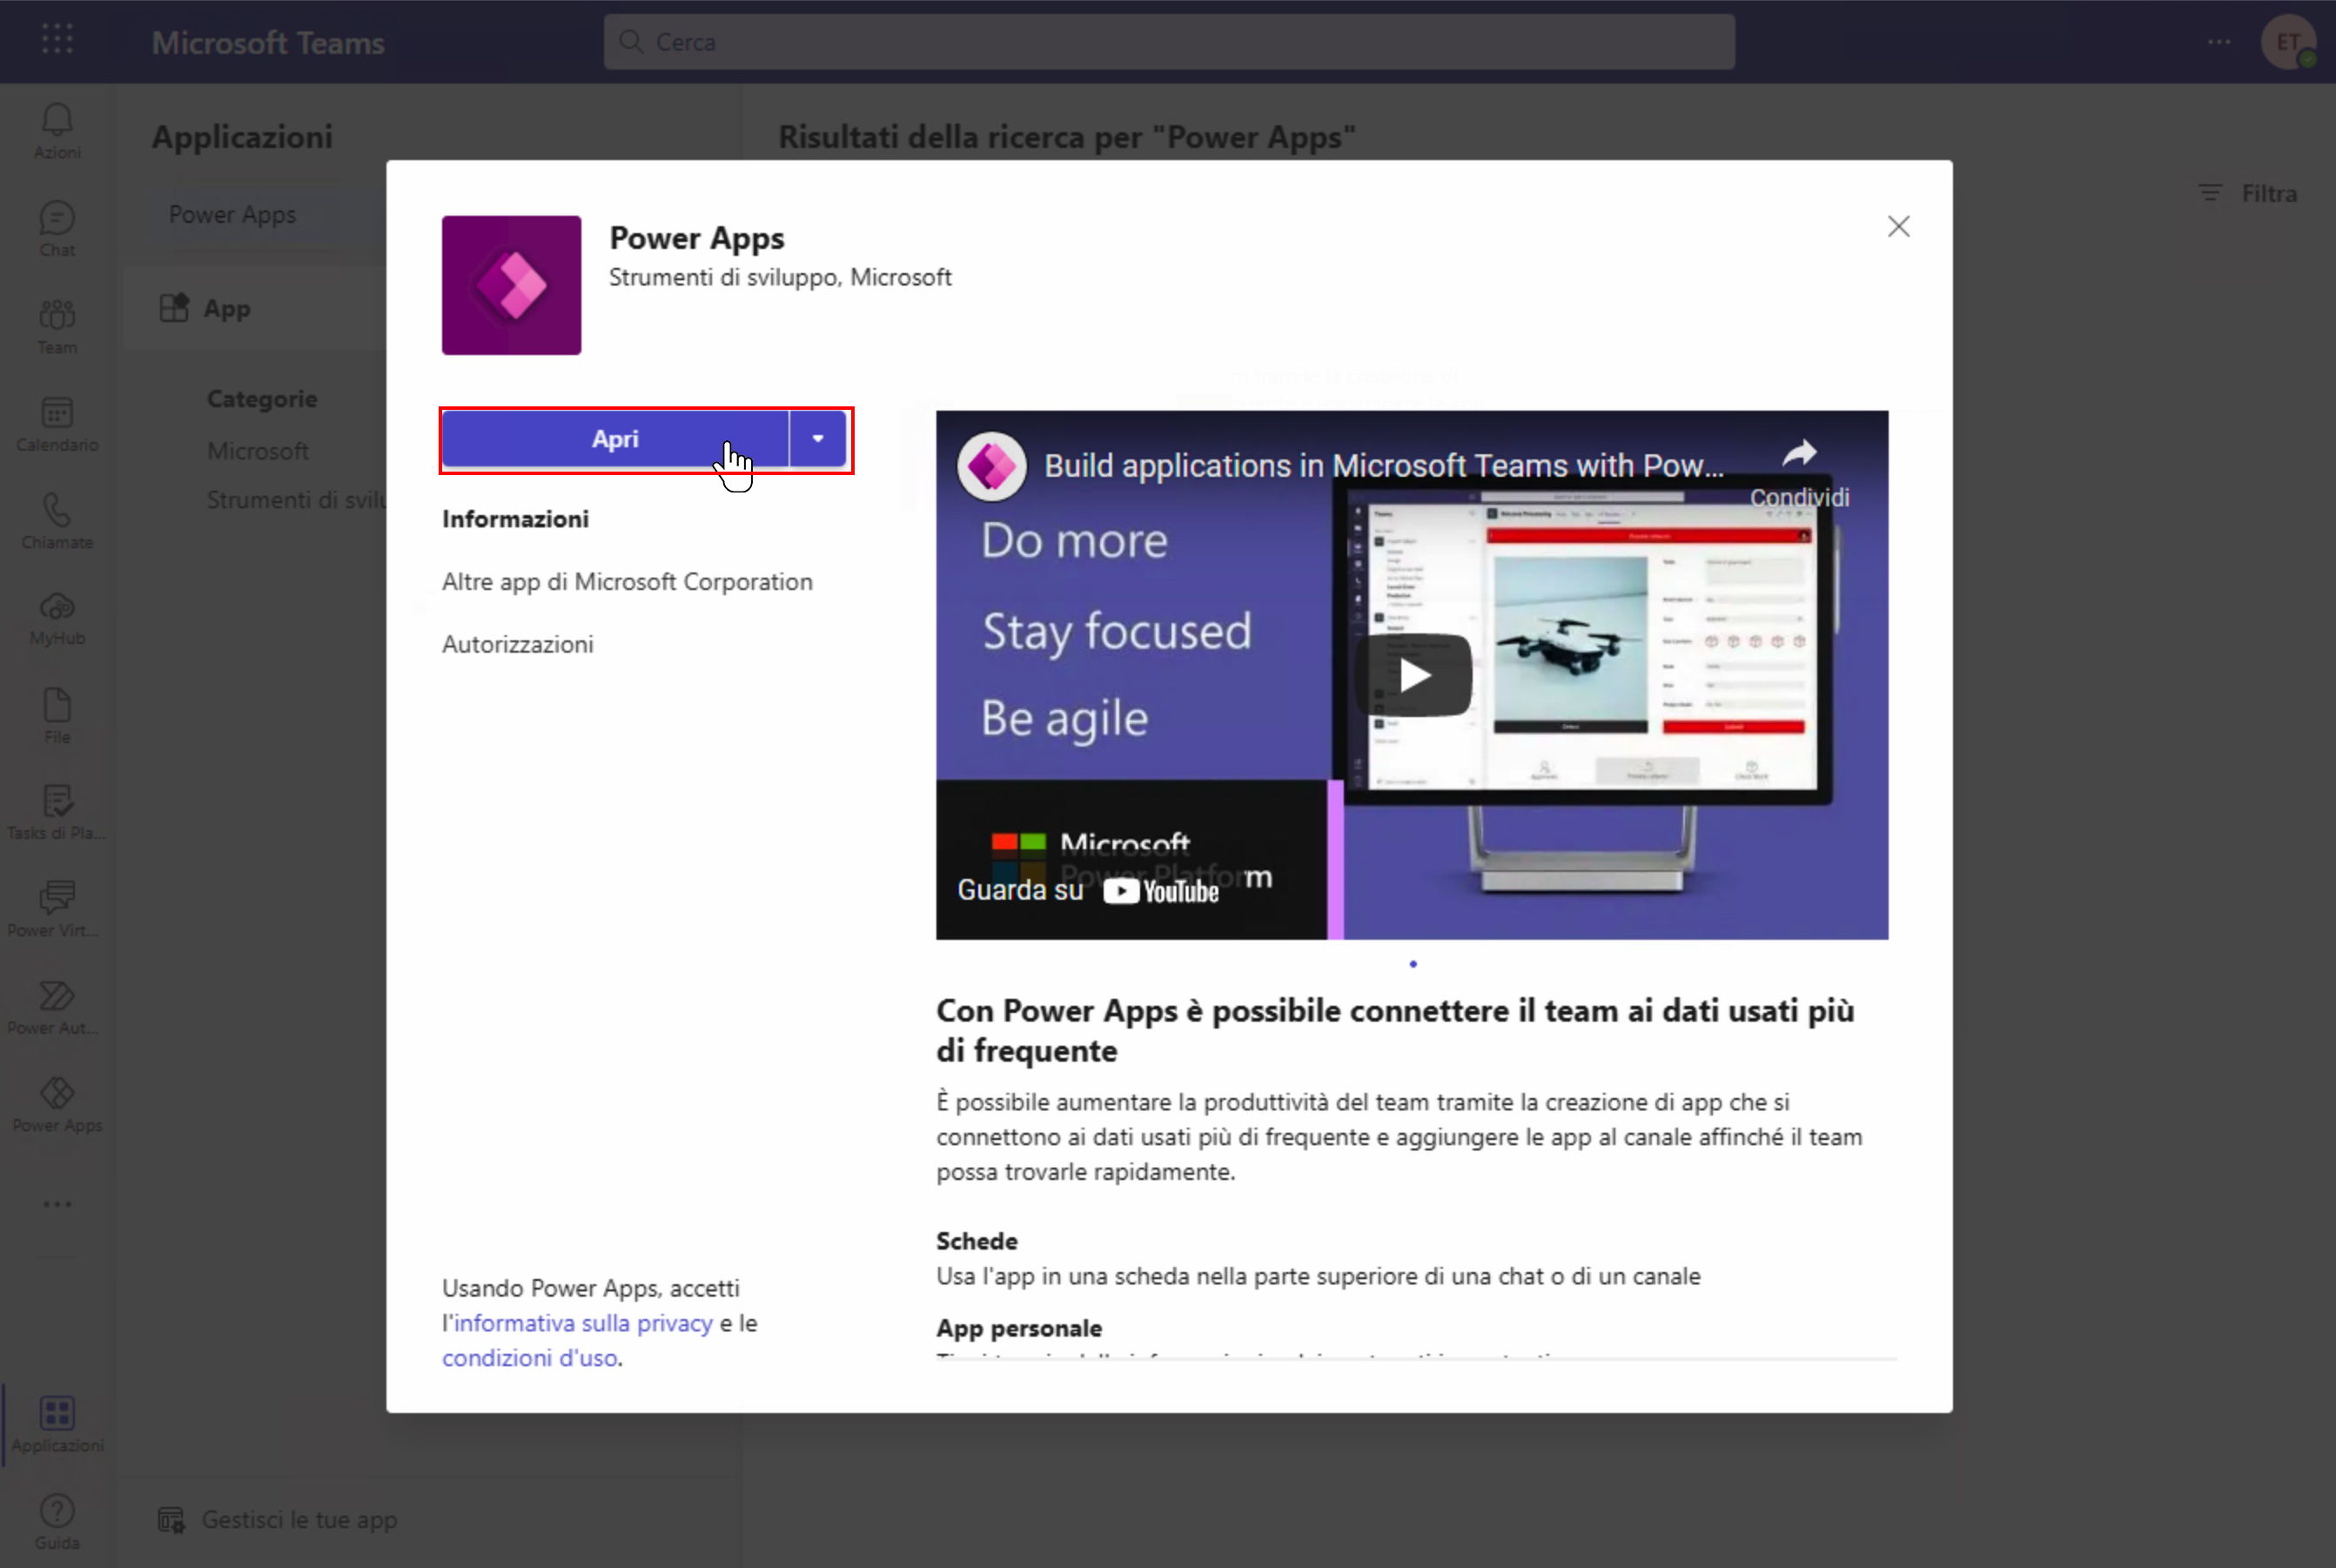The width and height of the screenshot is (2336, 1568).
Task: Click the video channel logo icon
Action: point(991,466)
